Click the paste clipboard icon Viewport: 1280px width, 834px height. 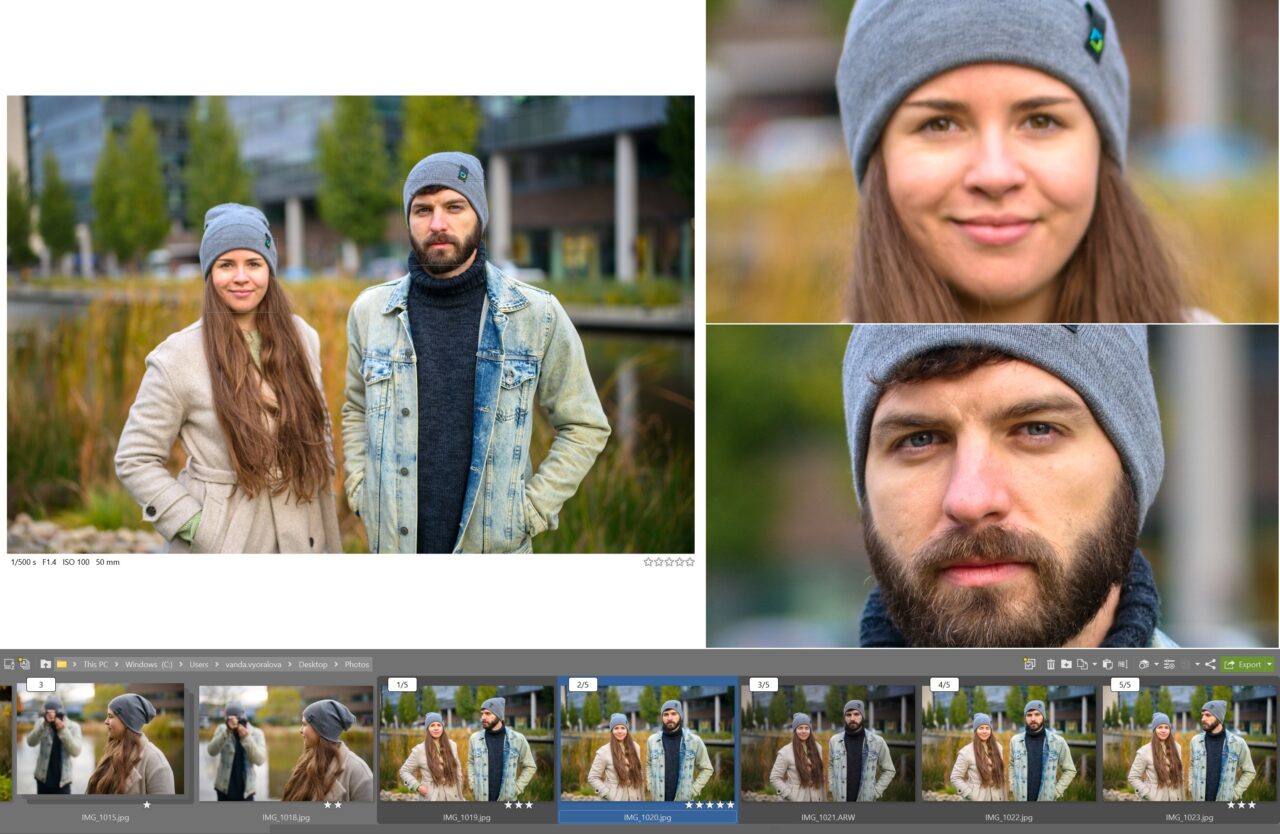tap(1108, 664)
